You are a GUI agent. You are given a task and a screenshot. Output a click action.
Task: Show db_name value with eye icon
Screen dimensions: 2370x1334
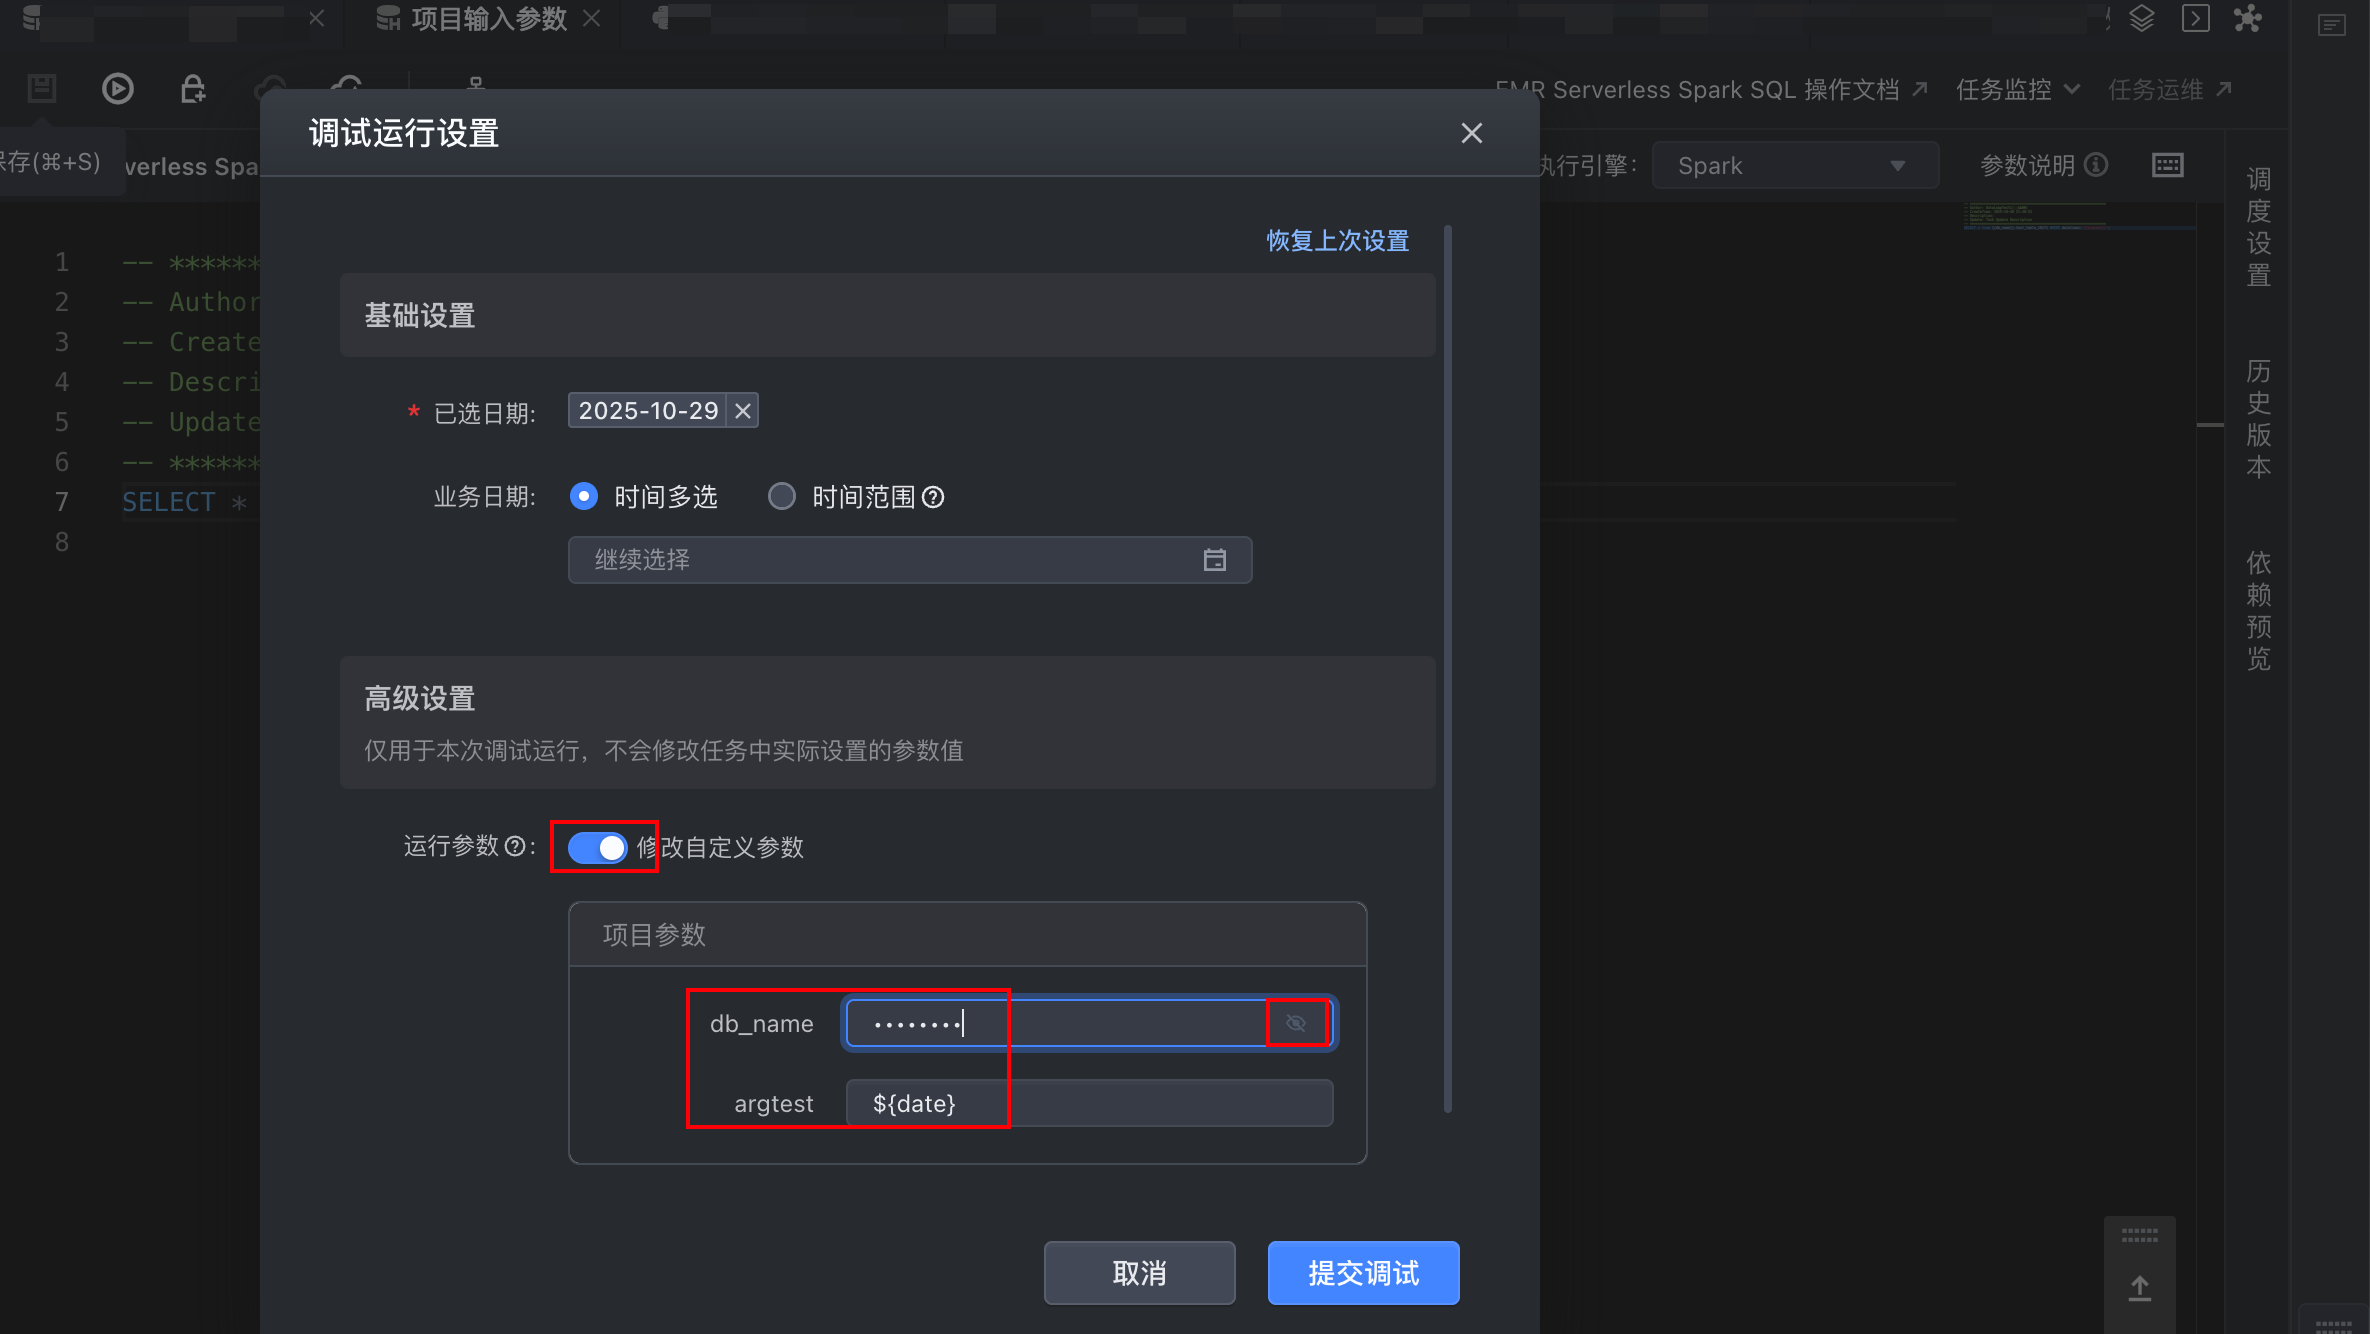[1296, 1023]
